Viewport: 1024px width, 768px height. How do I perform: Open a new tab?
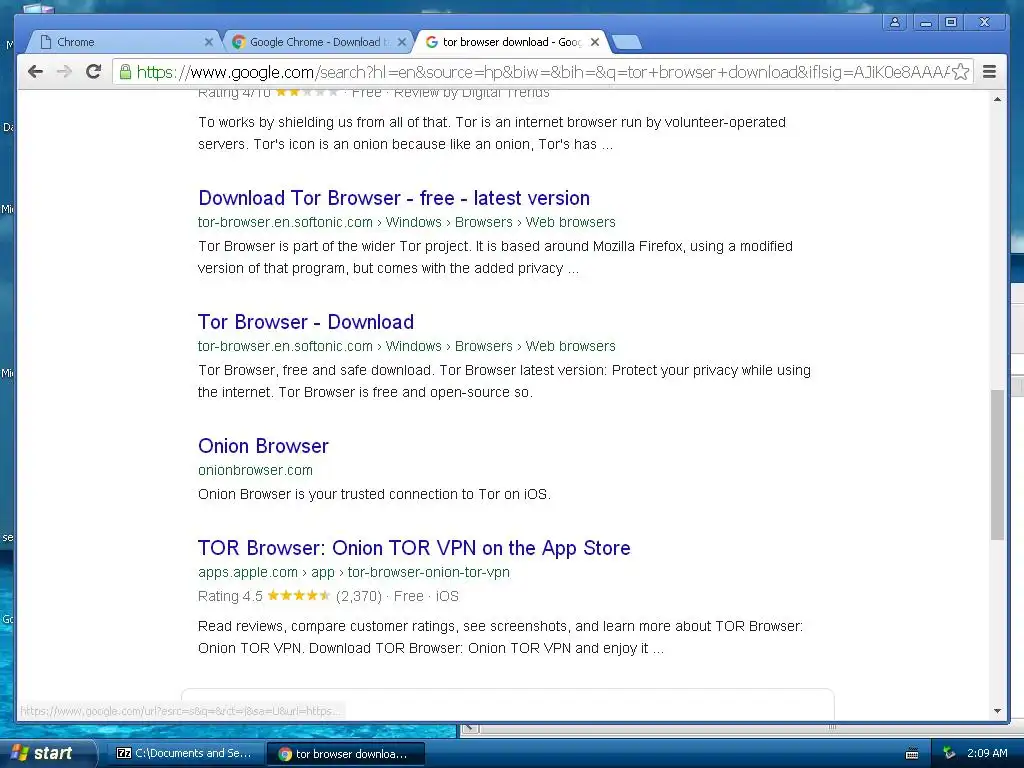628,42
